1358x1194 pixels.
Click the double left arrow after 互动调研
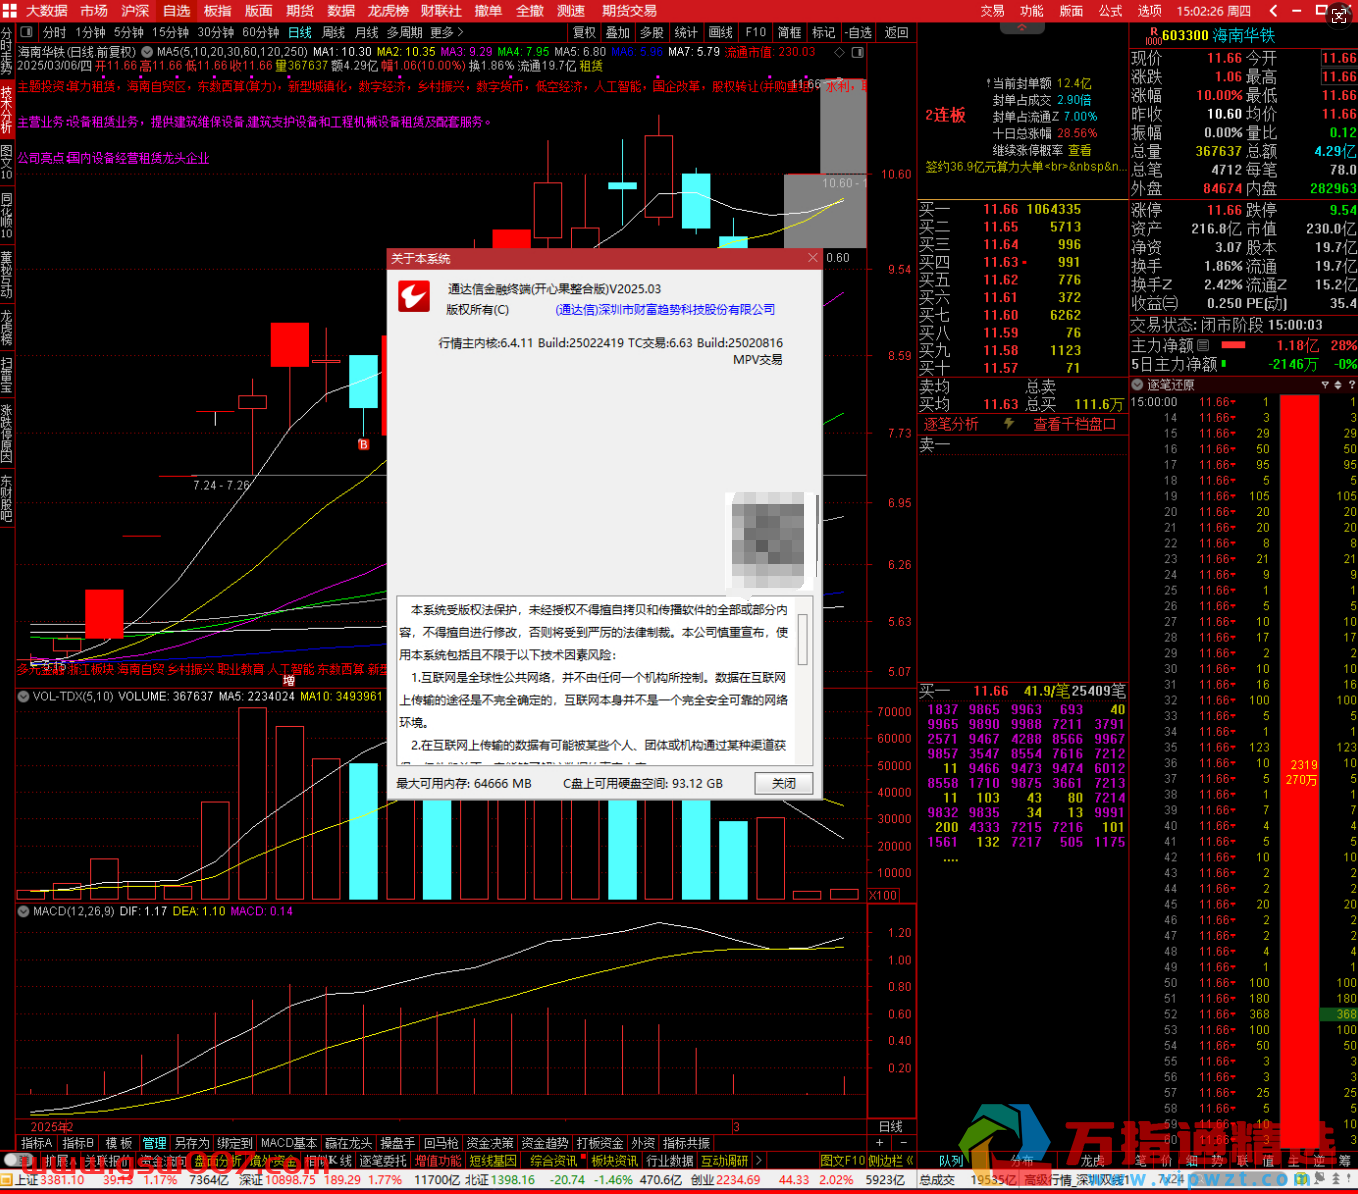coord(757,1161)
